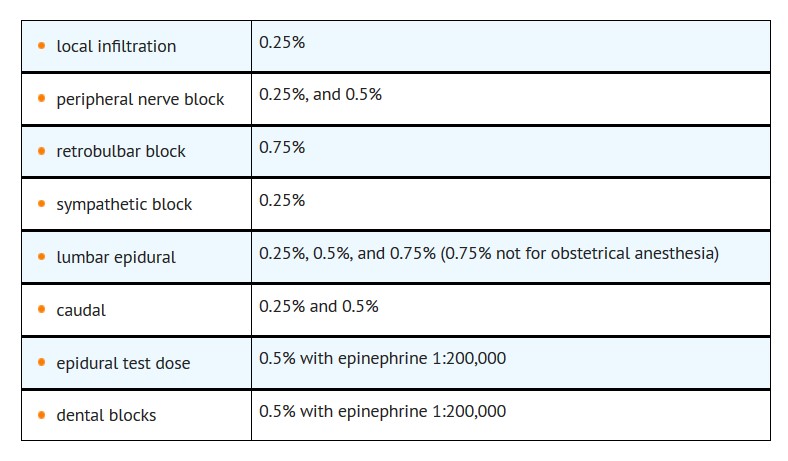Click the orange bullet beside retrobulbar block
The height and width of the screenshot is (461, 788).
[x=41, y=151]
